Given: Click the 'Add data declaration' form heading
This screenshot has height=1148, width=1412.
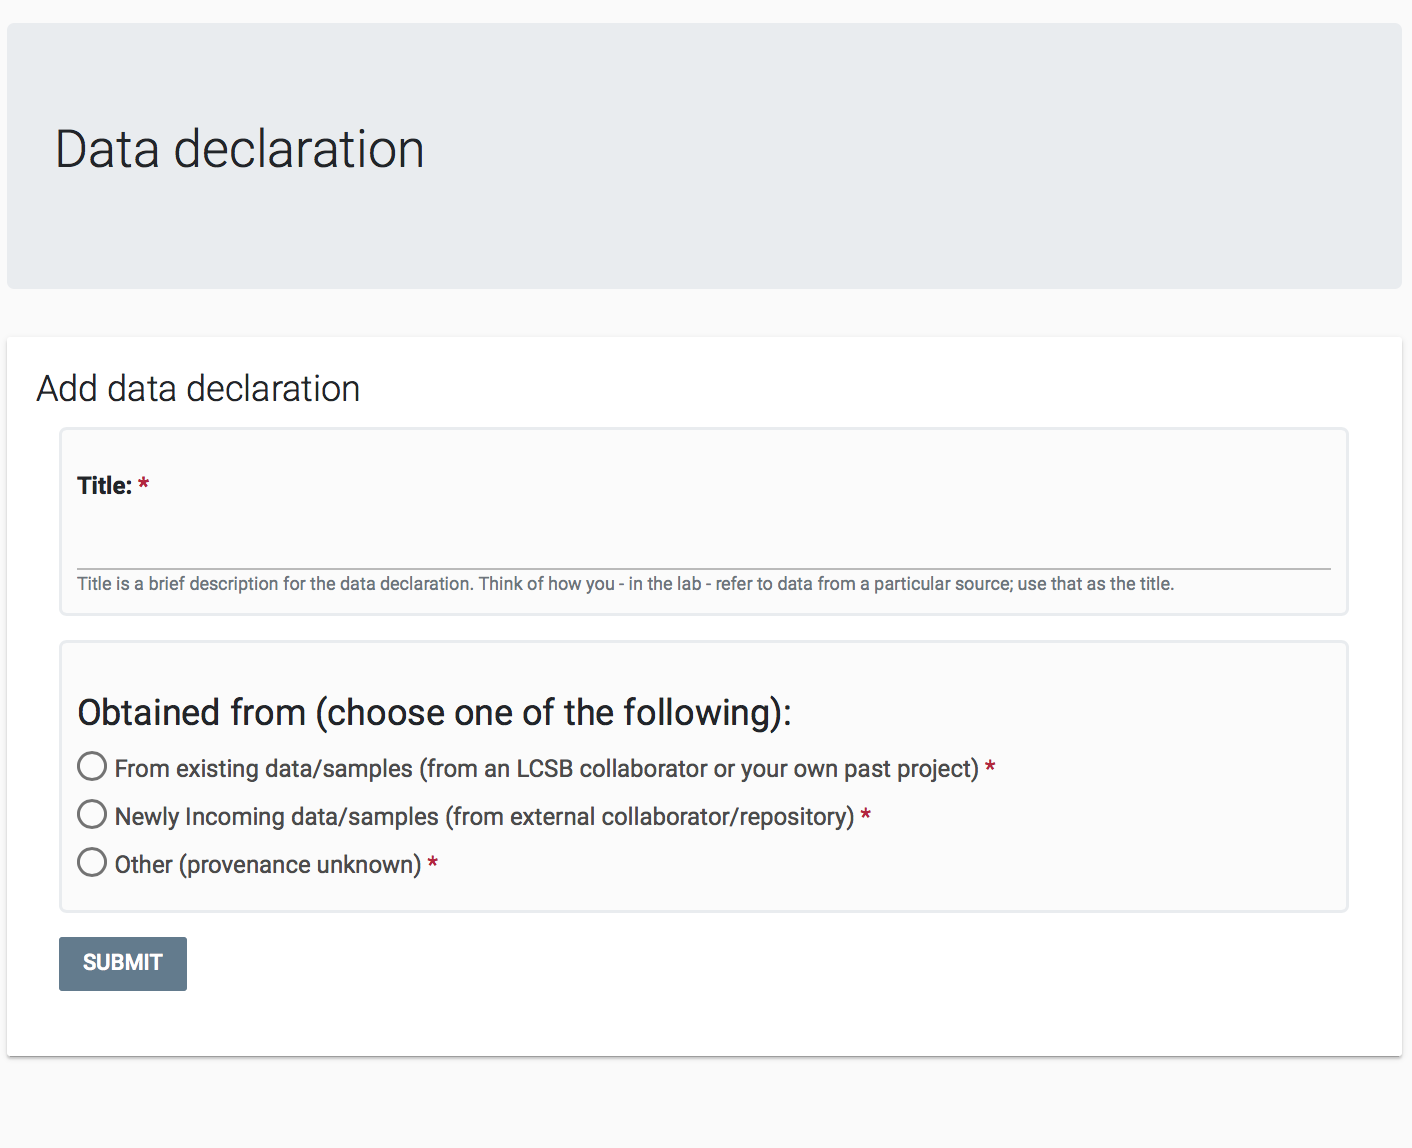Looking at the screenshot, I should click(198, 389).
